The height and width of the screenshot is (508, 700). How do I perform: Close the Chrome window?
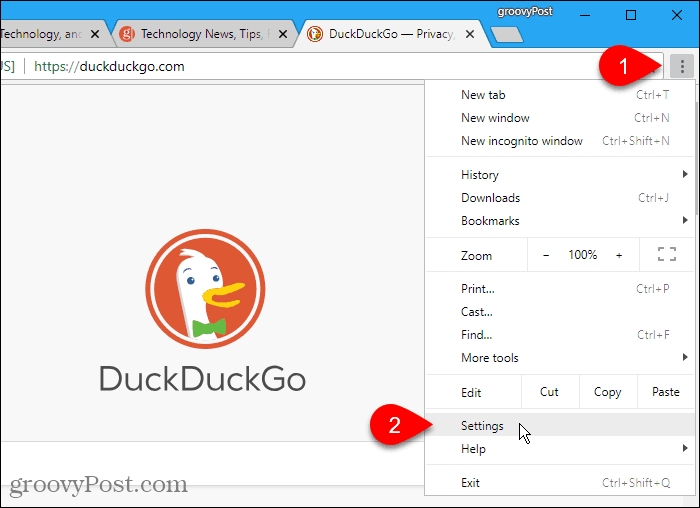[x=677, y=15]
